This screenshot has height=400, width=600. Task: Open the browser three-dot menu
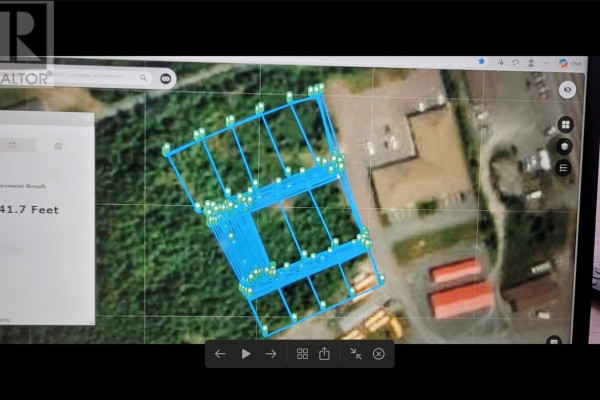pos(546,63)
